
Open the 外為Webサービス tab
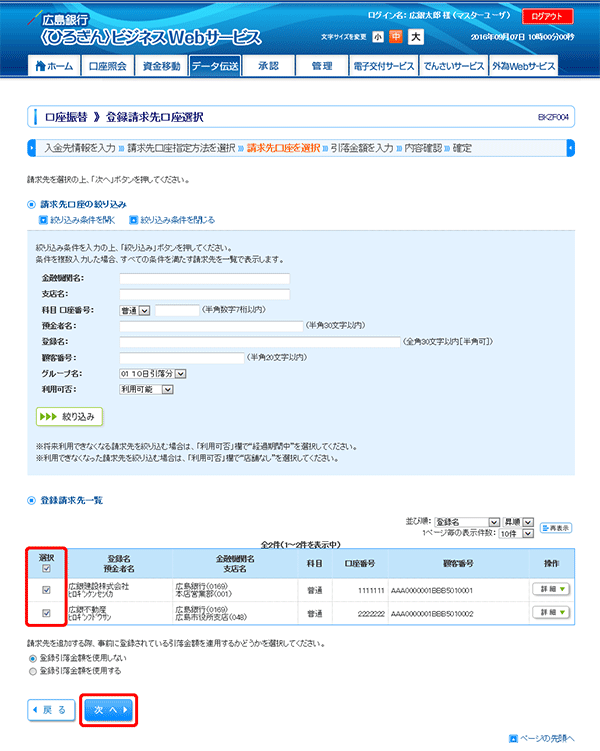coord(523,66)
